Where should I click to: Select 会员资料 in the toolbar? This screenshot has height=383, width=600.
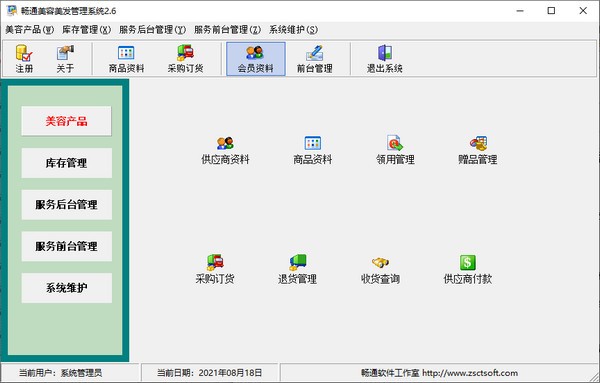[256, 59]
